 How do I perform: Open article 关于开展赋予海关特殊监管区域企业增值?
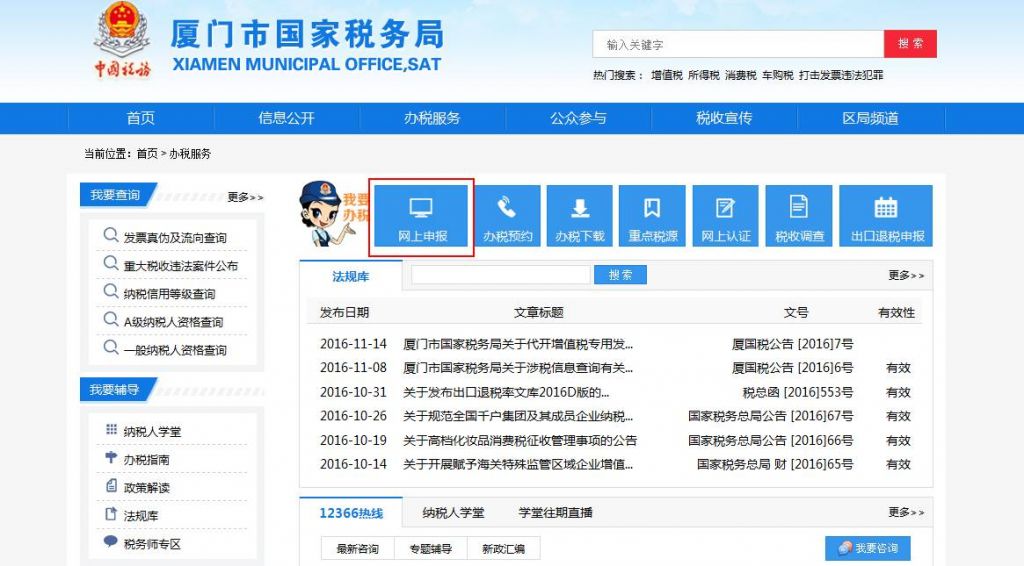(518, 465)
